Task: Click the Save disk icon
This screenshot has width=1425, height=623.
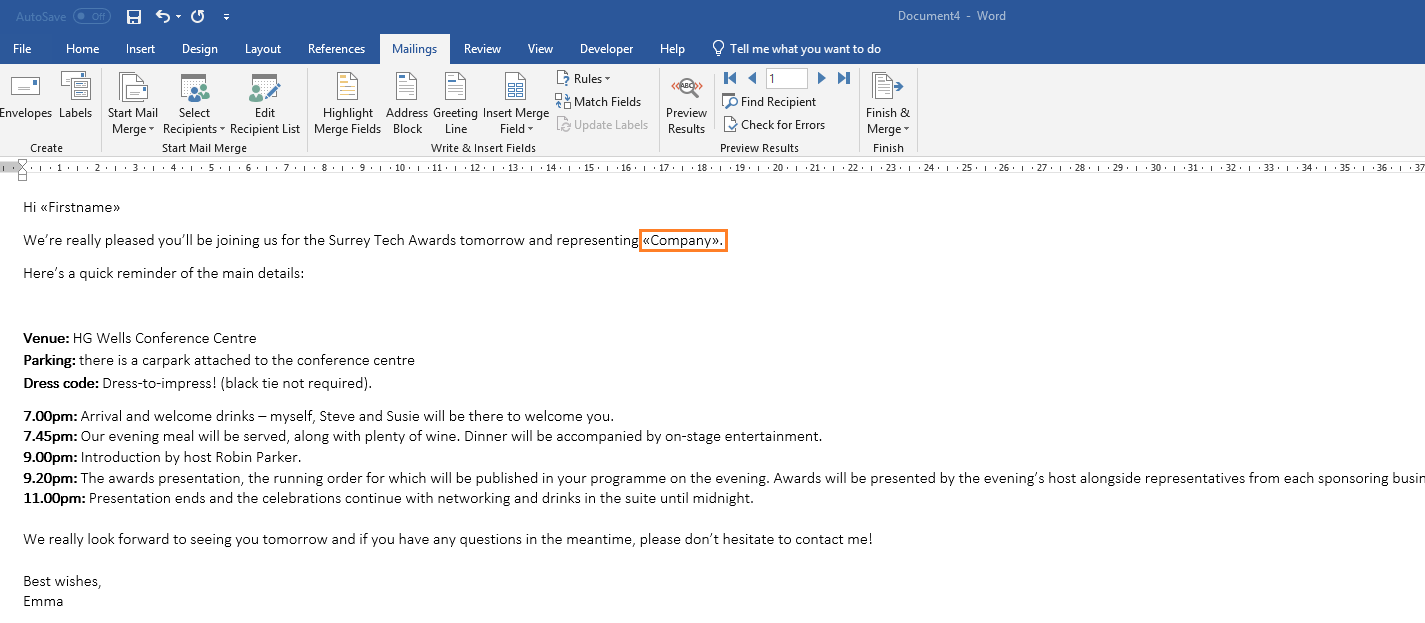Action: [134, 16]
